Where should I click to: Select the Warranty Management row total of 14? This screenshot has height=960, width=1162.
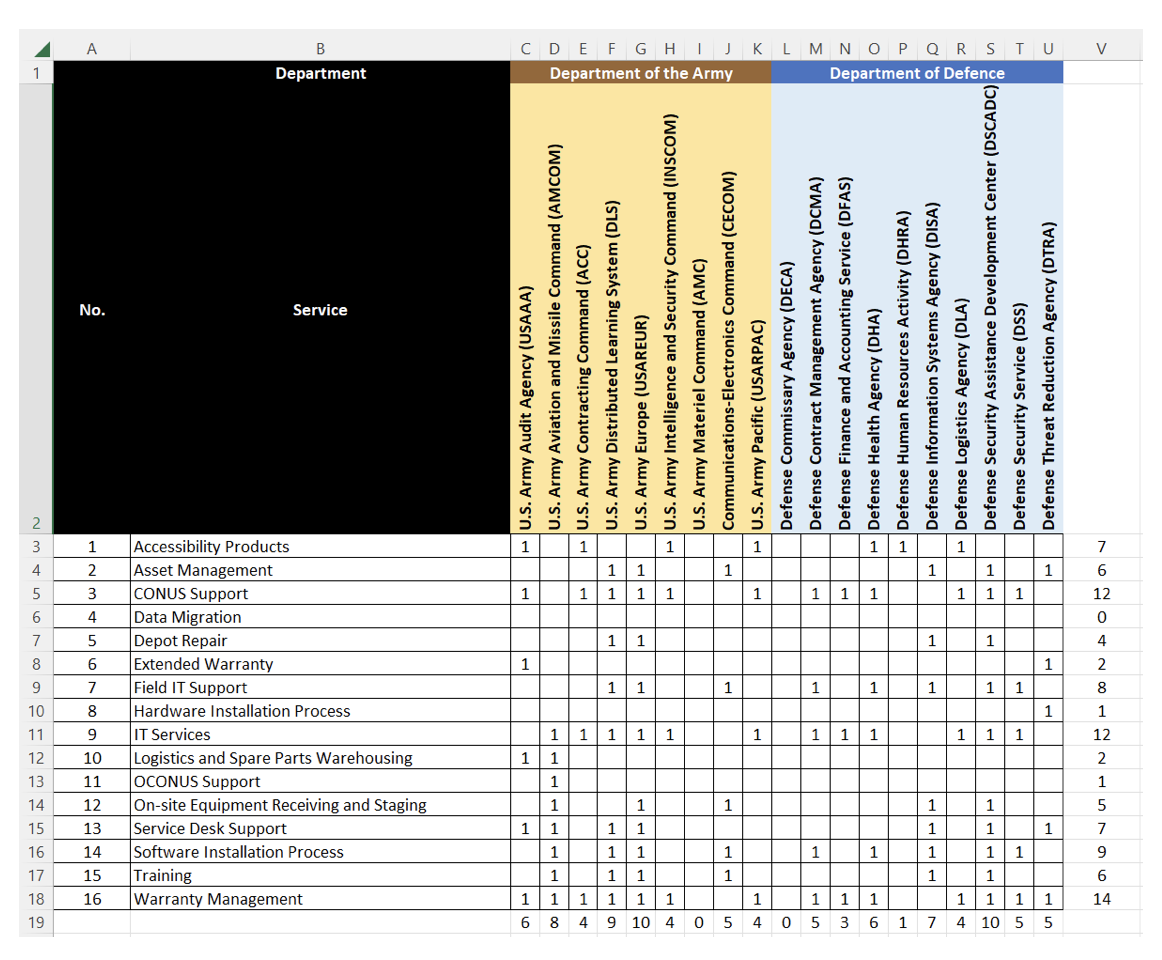(1102, 899)
